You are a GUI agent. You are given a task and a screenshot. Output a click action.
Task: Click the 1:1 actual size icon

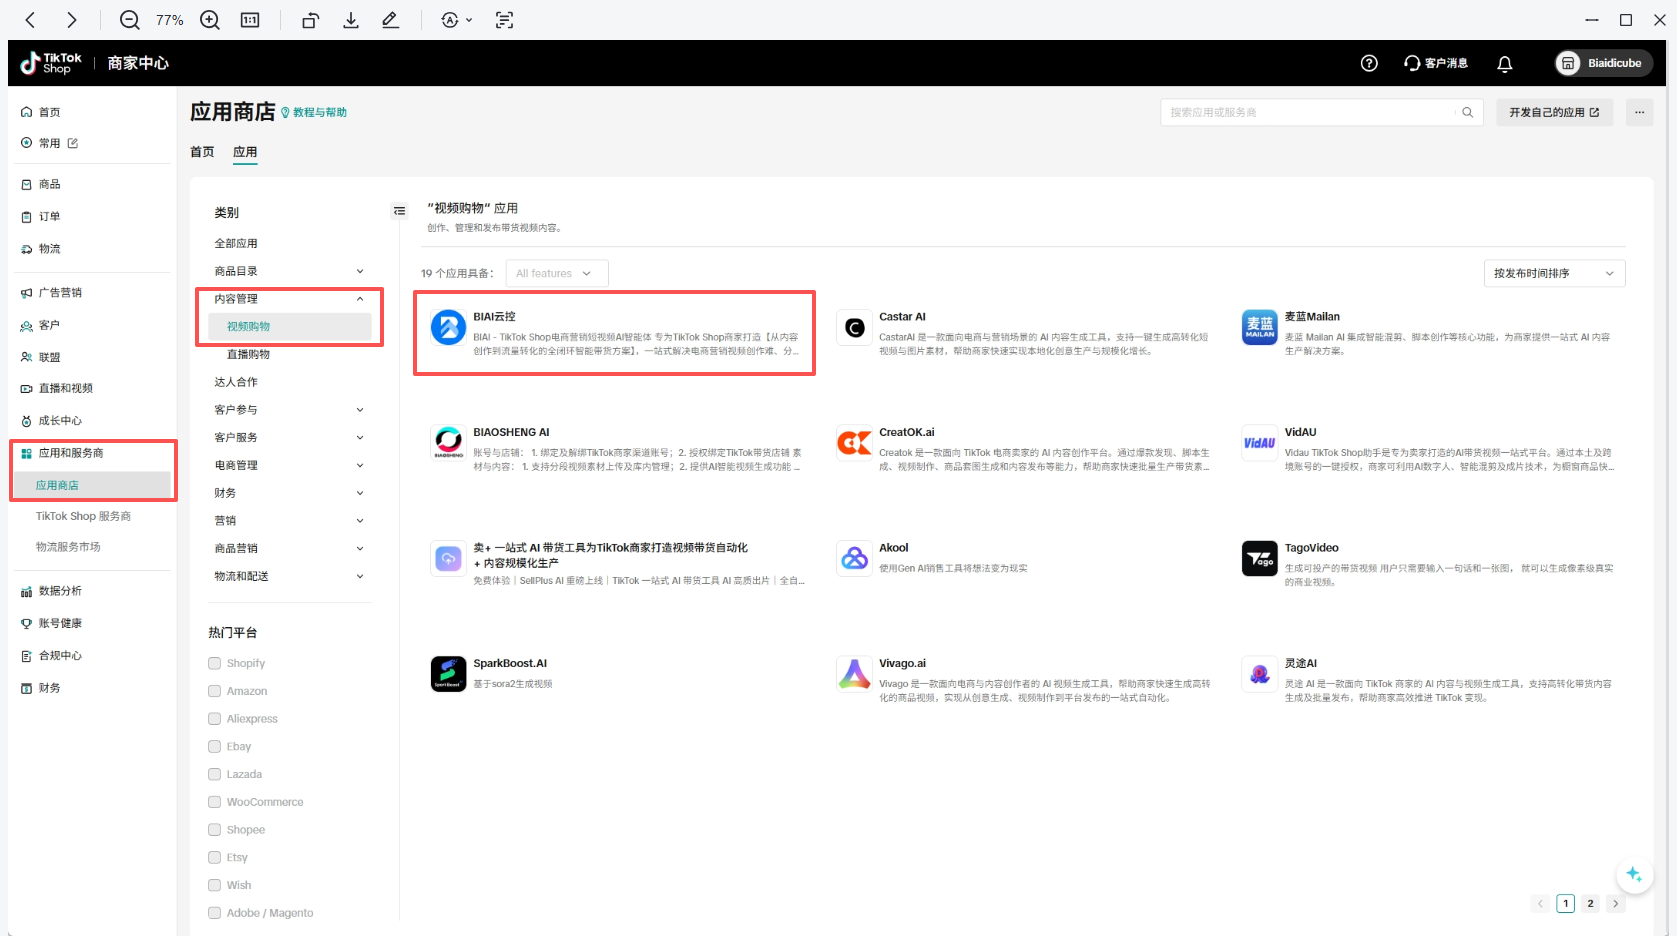[250, 20]
